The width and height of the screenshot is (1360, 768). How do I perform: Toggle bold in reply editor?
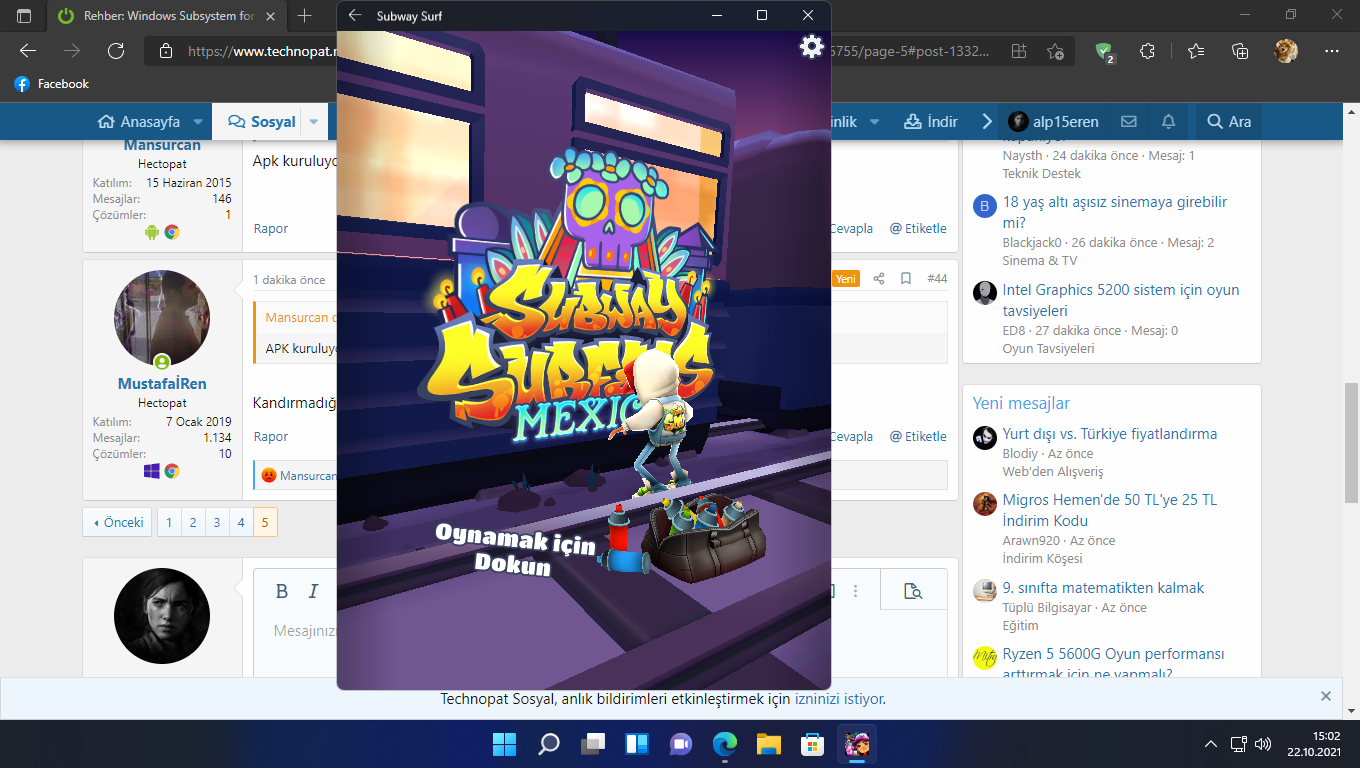282,591
